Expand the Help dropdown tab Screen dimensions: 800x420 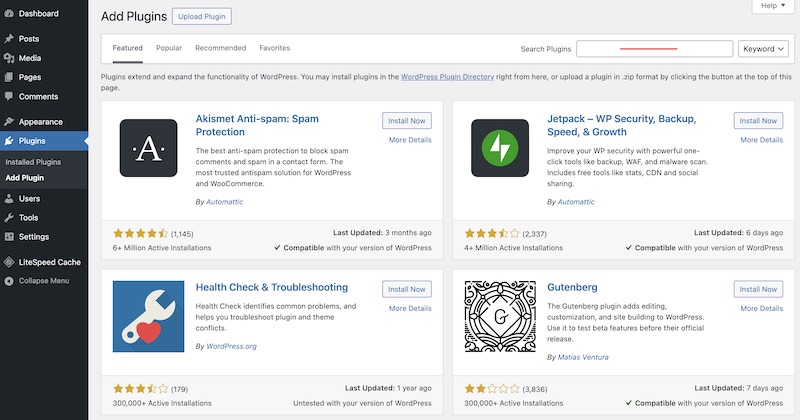[773, 6]
